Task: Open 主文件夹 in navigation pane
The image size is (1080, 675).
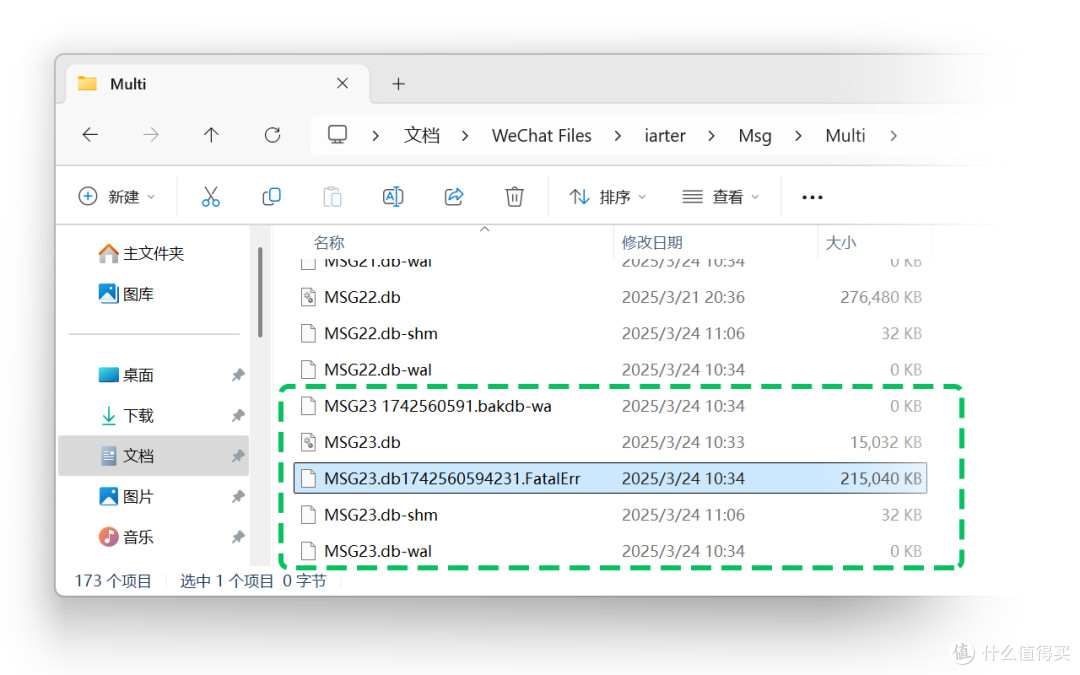Action: [x=153, y=254]
